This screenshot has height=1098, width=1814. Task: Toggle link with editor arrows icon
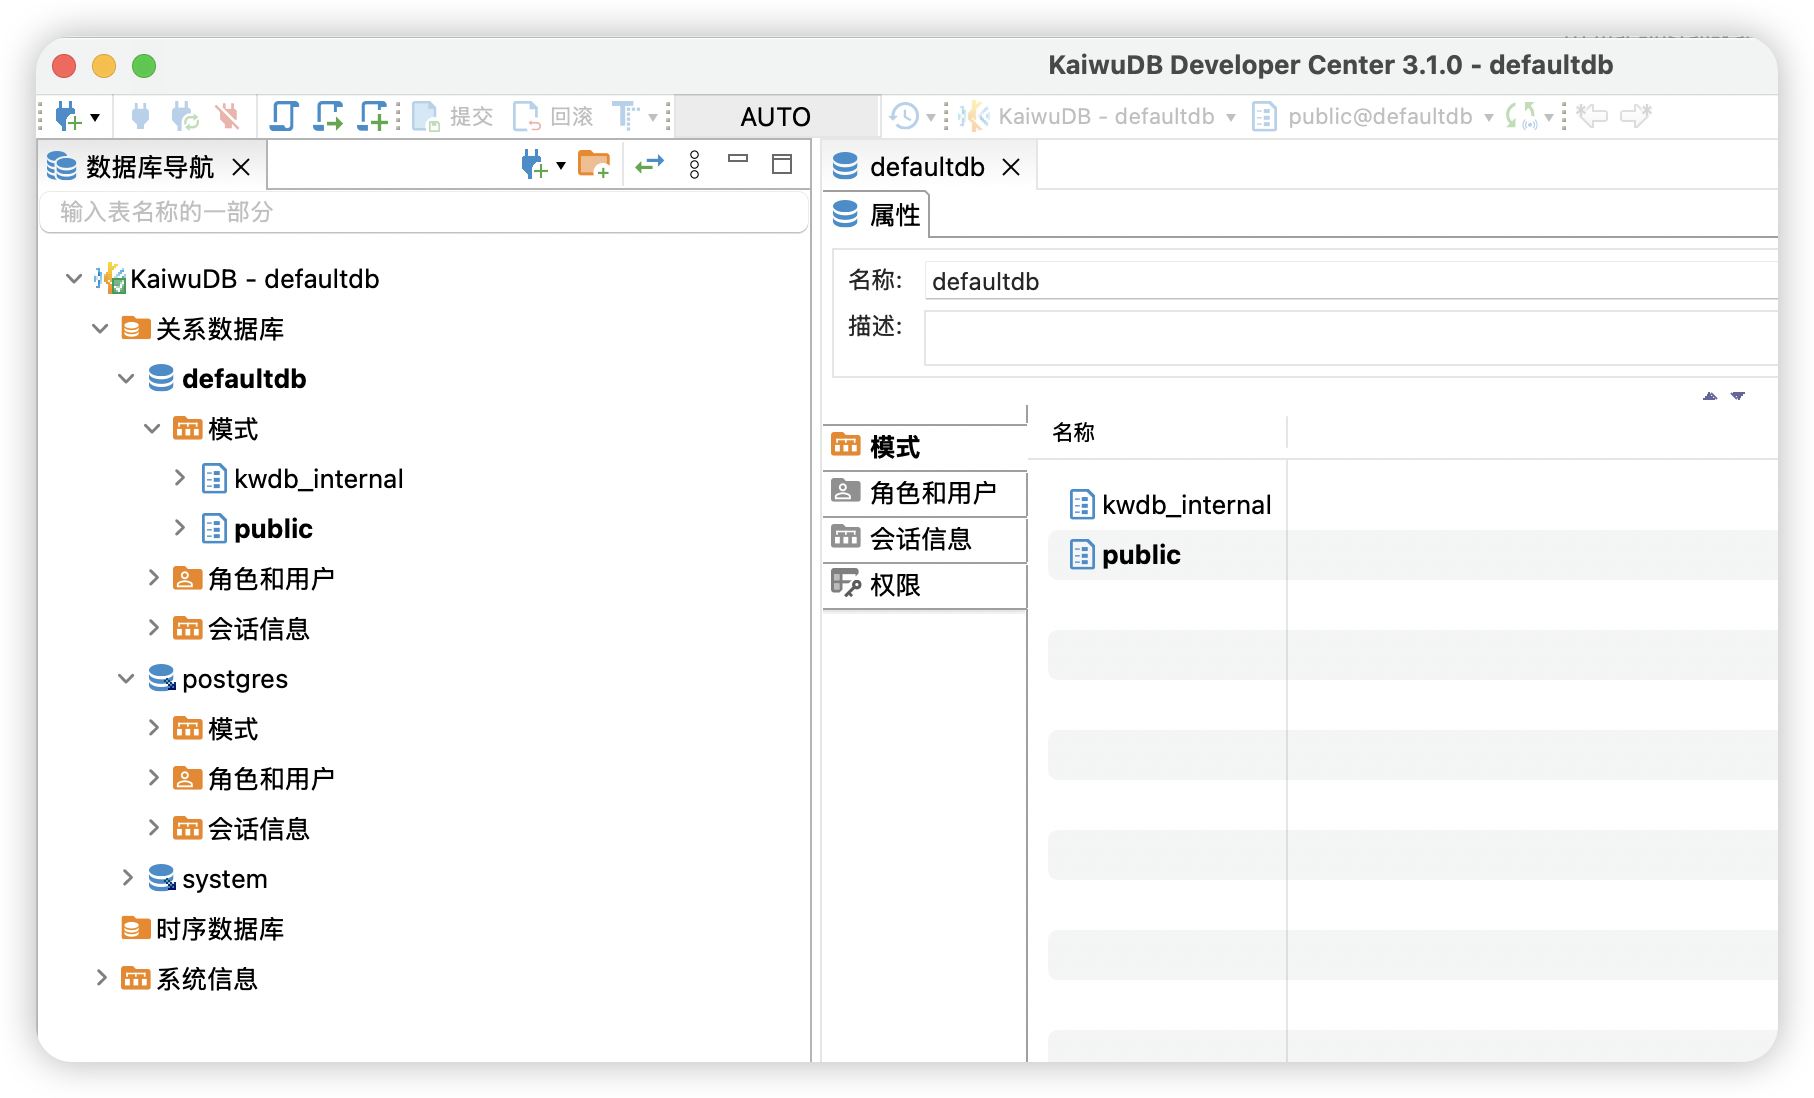tap(650, 164)
